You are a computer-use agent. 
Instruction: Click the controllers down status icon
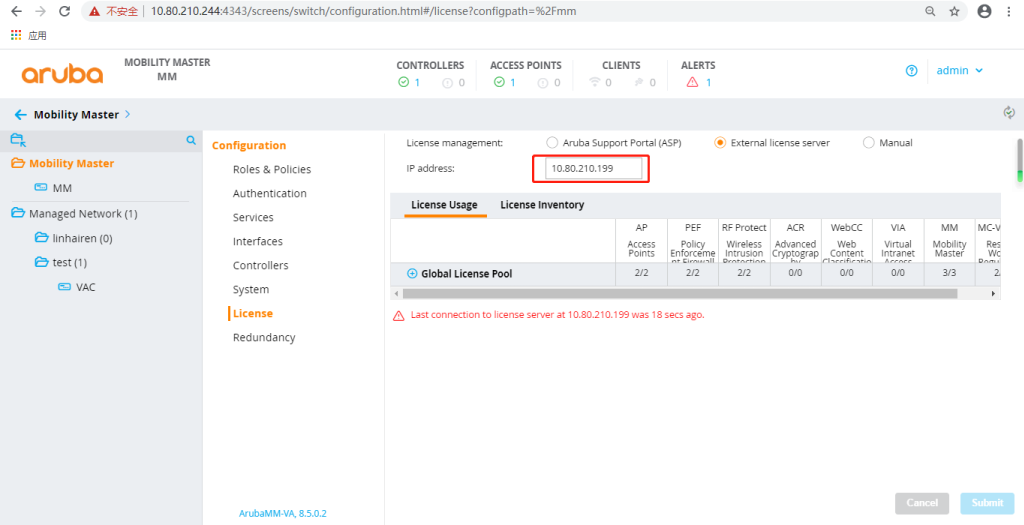(447, 83)
